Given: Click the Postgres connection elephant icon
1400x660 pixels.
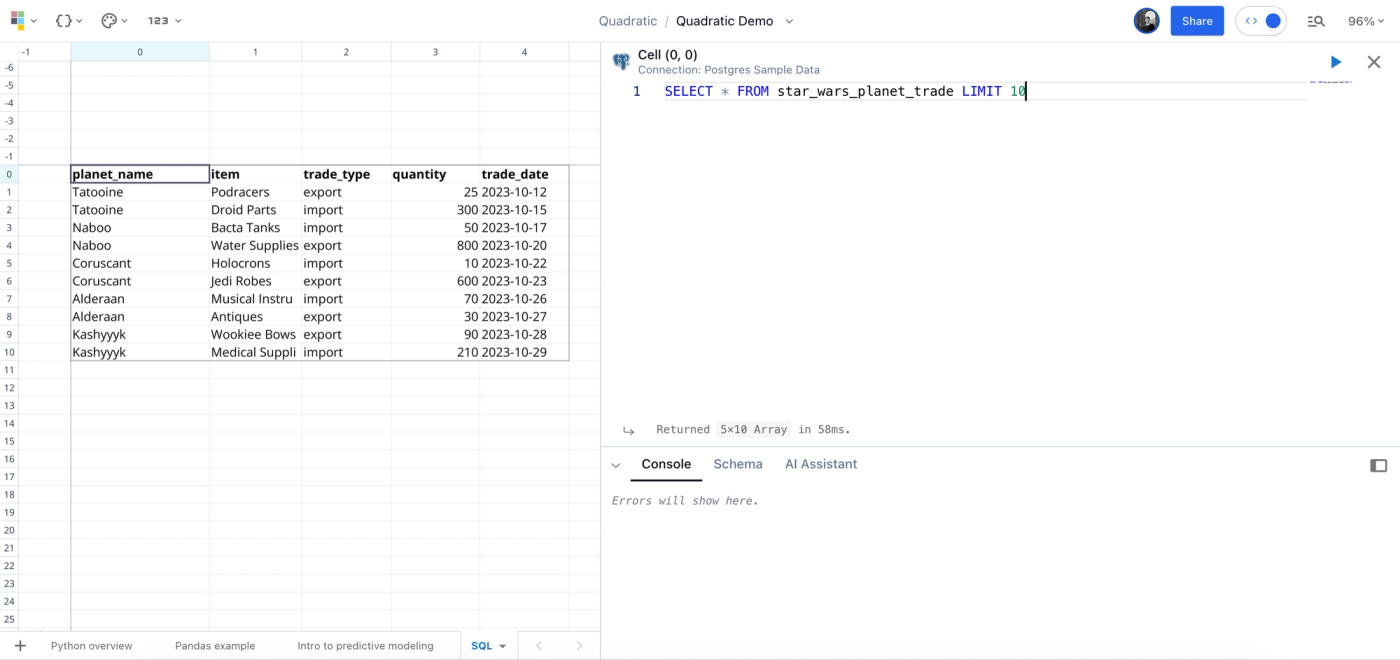Looking at the screenshot, I should click(x=621, y=62).
